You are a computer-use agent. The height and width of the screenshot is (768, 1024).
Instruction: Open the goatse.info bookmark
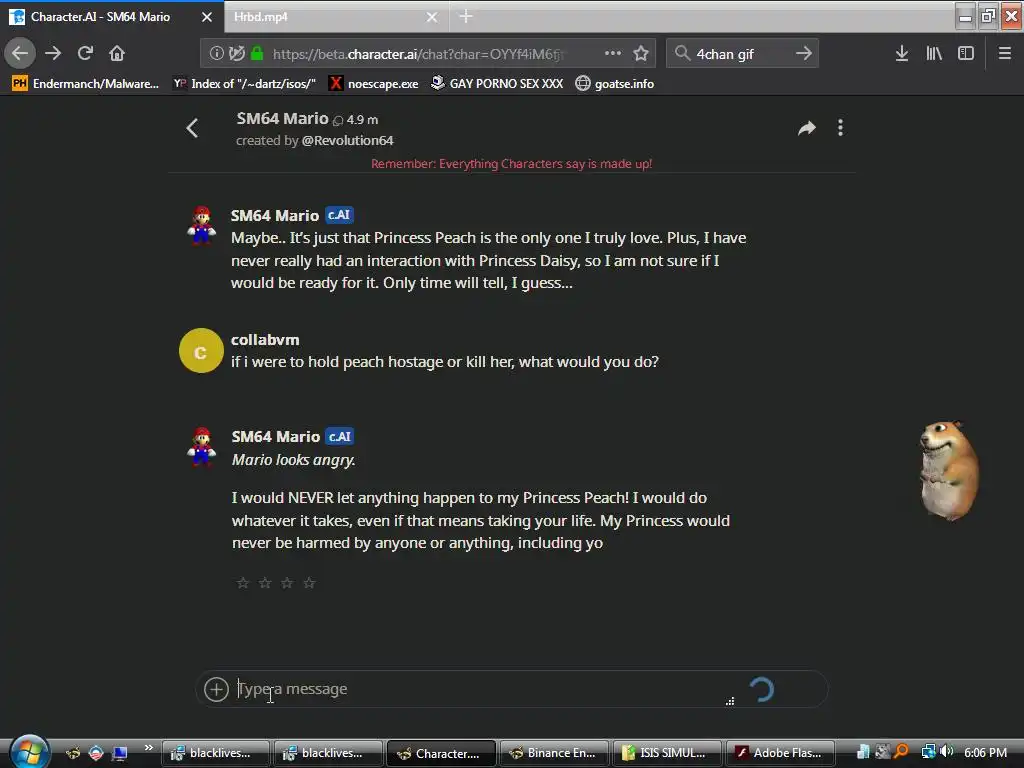615,84
